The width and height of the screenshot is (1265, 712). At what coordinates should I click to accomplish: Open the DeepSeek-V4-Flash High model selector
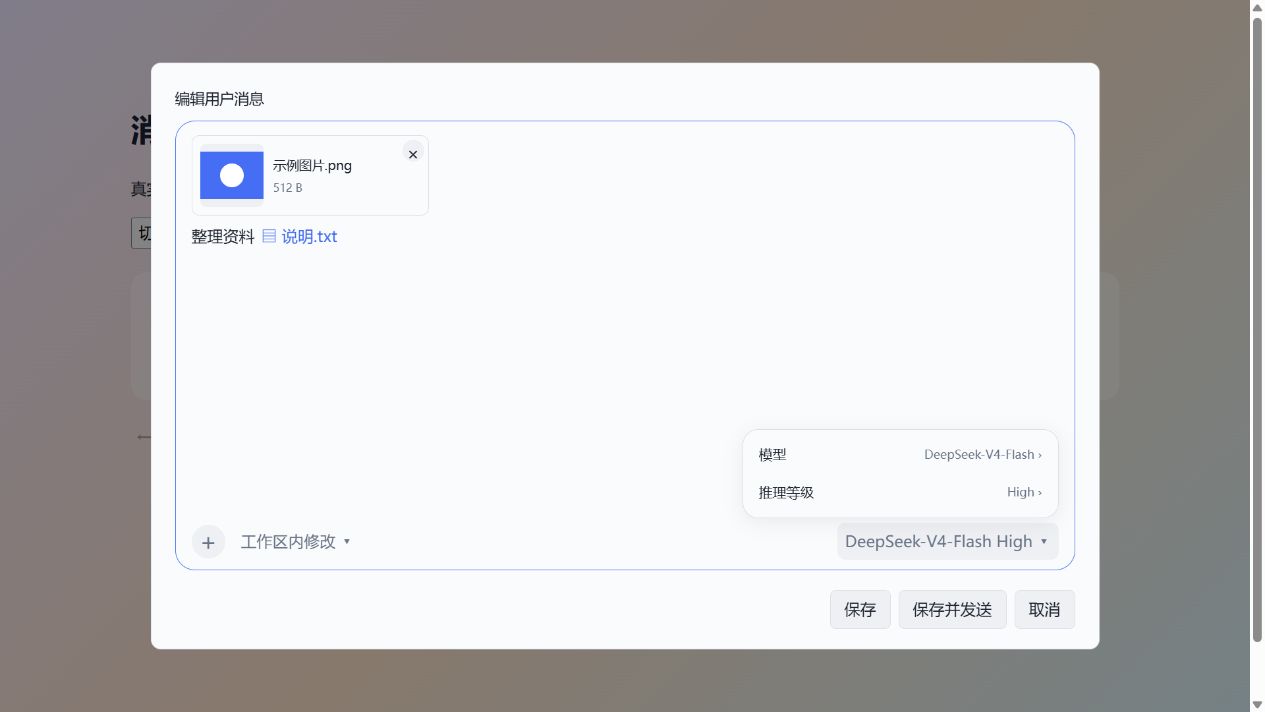coord(947,541)
